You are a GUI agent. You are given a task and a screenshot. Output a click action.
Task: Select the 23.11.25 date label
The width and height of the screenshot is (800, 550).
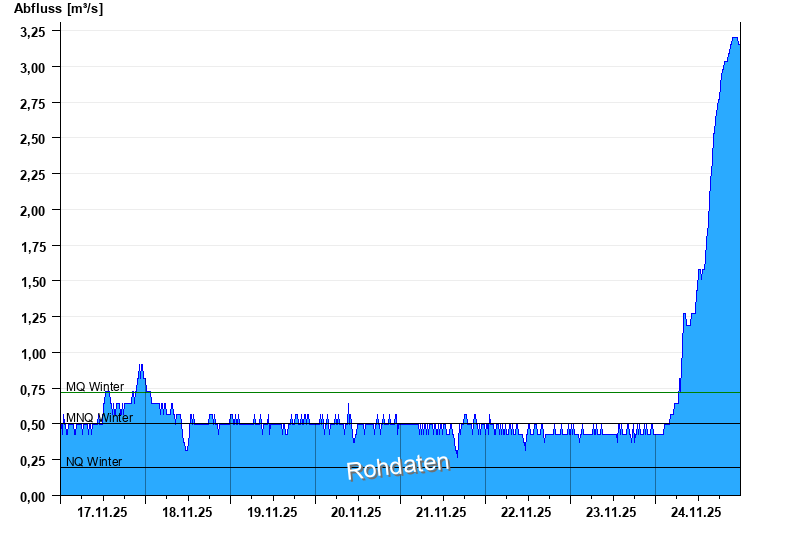pyautogui.click(x=612, y=513)
